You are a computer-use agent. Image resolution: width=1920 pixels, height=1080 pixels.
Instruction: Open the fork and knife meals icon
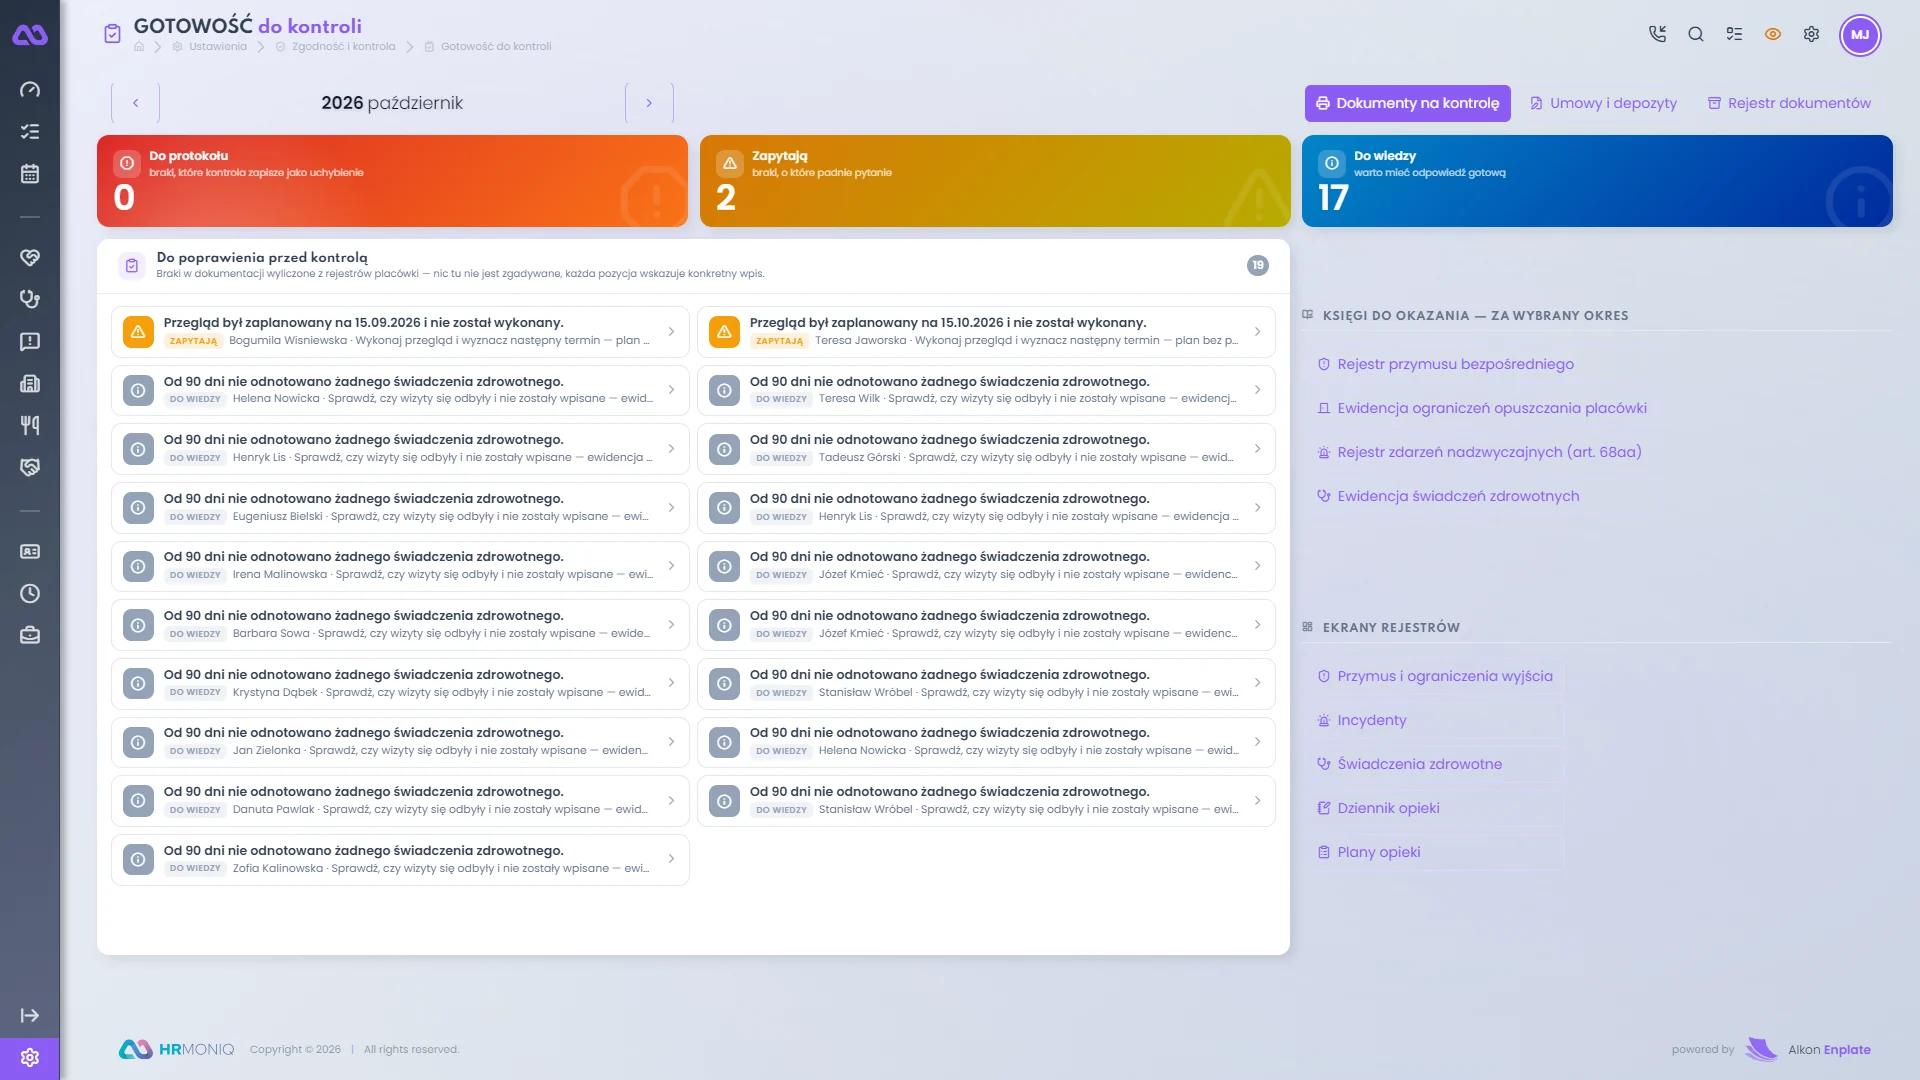coord(30,425)
